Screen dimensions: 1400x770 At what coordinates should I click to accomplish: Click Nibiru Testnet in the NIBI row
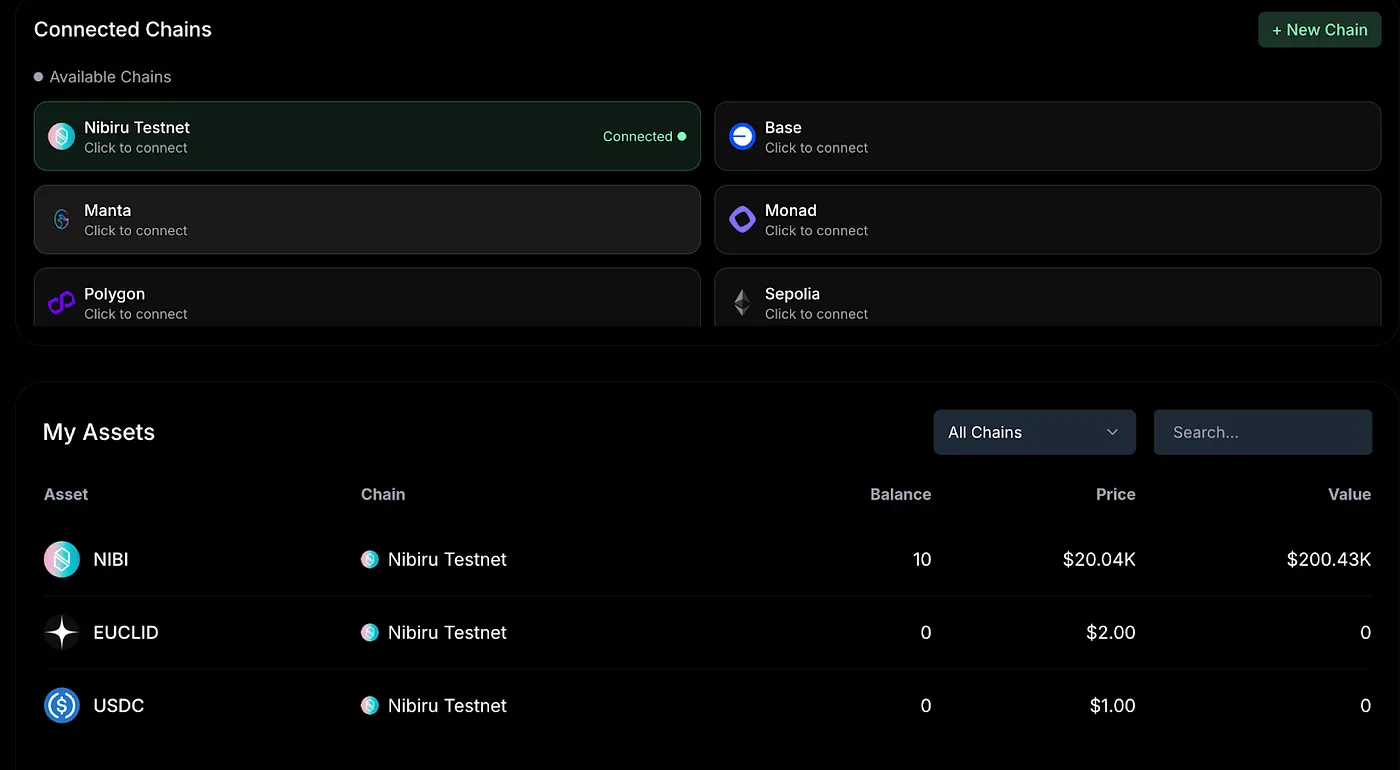click(447, 559)
